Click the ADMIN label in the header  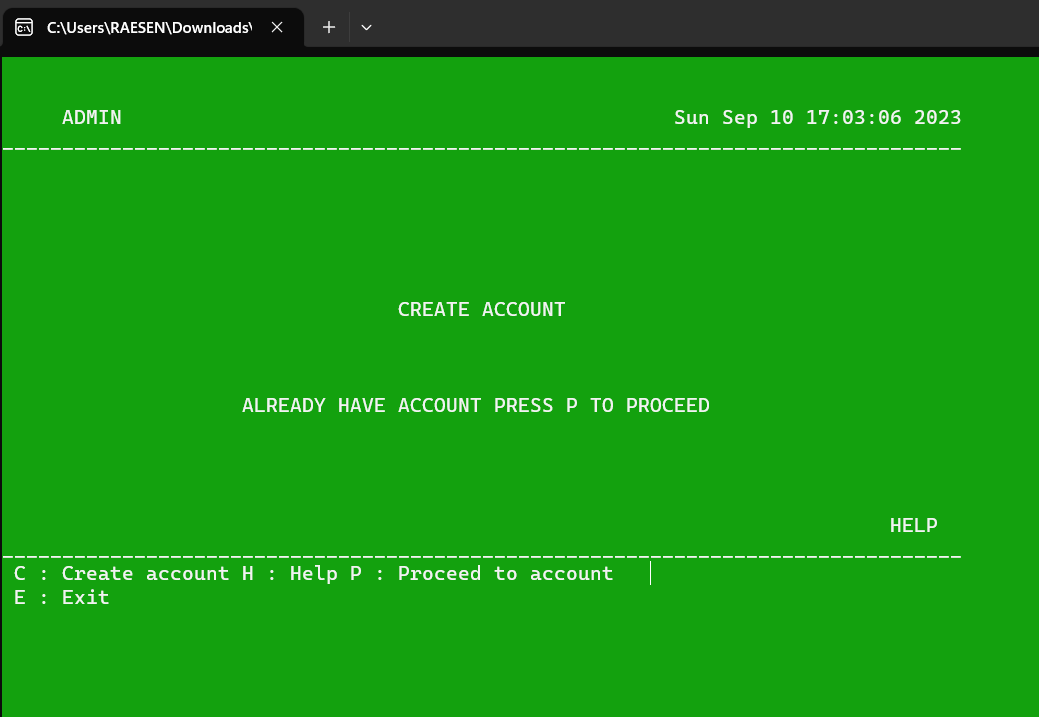[x=91, y=117]
